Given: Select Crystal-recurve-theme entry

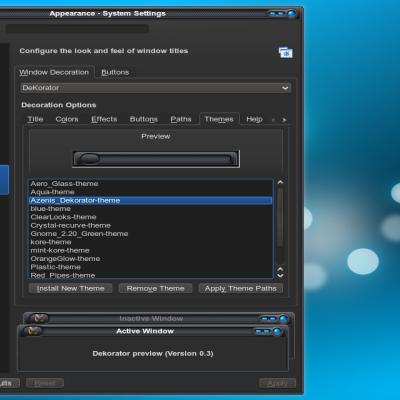Looking at the screenshot, I should click(151, 225).
